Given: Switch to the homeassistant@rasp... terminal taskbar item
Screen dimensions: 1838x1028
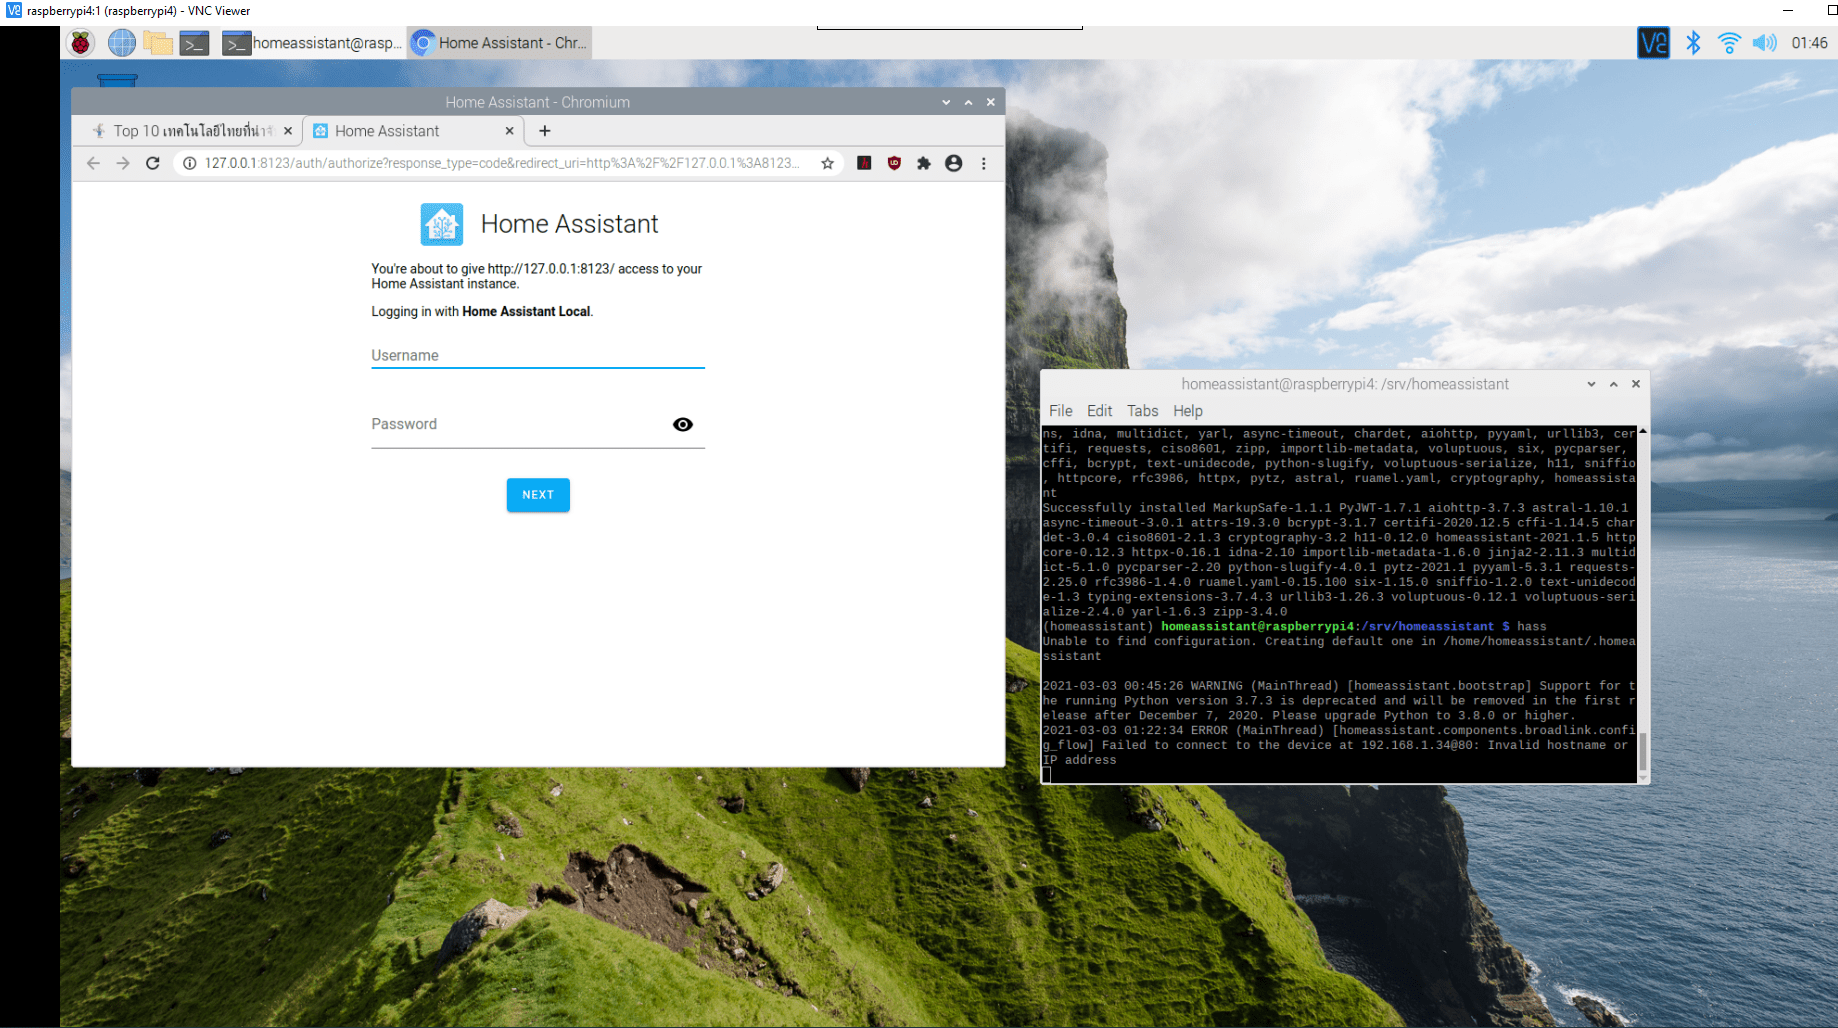Looking at the screenshot, I should coord(312,43).
